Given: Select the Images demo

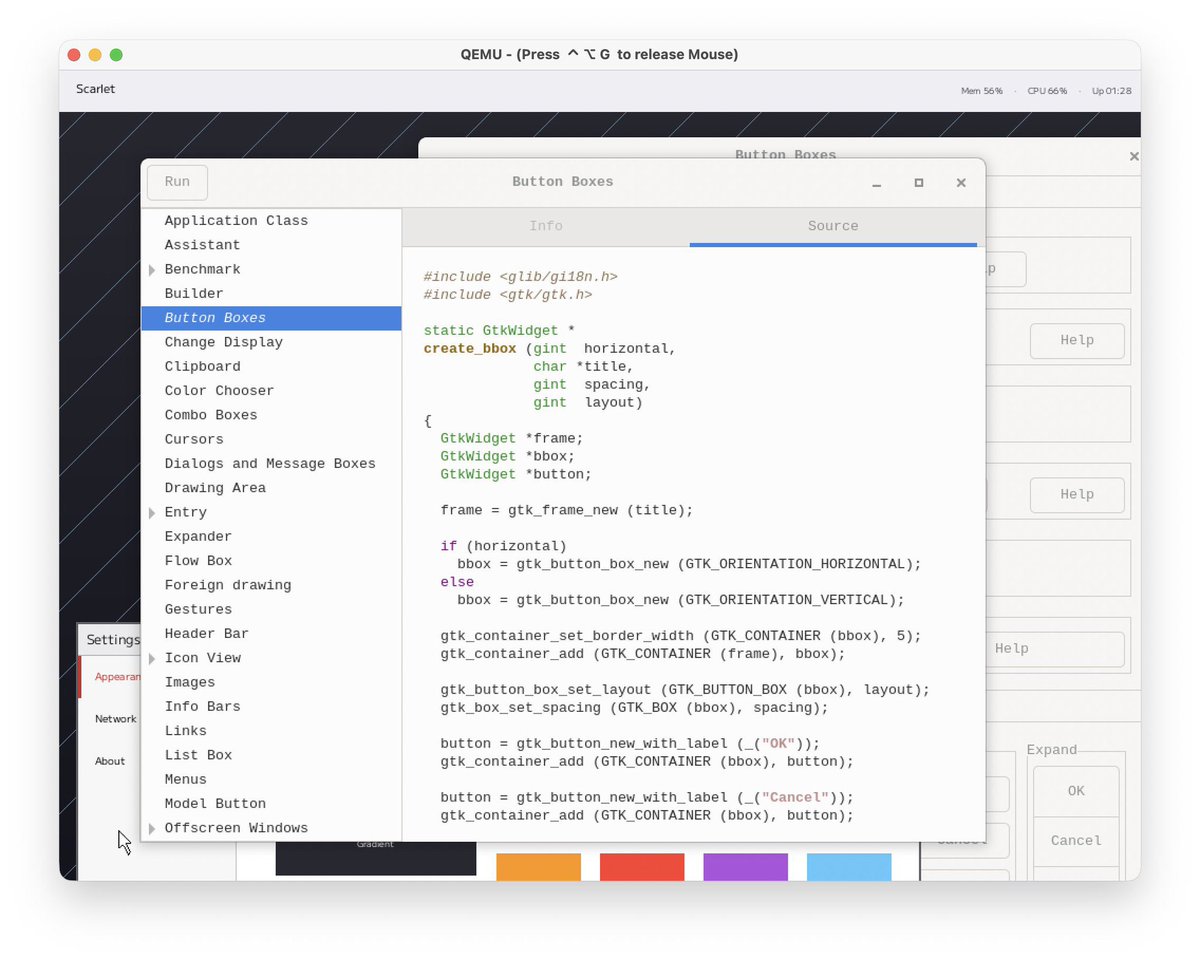Looking at the screenshot, I should (271, 682).
